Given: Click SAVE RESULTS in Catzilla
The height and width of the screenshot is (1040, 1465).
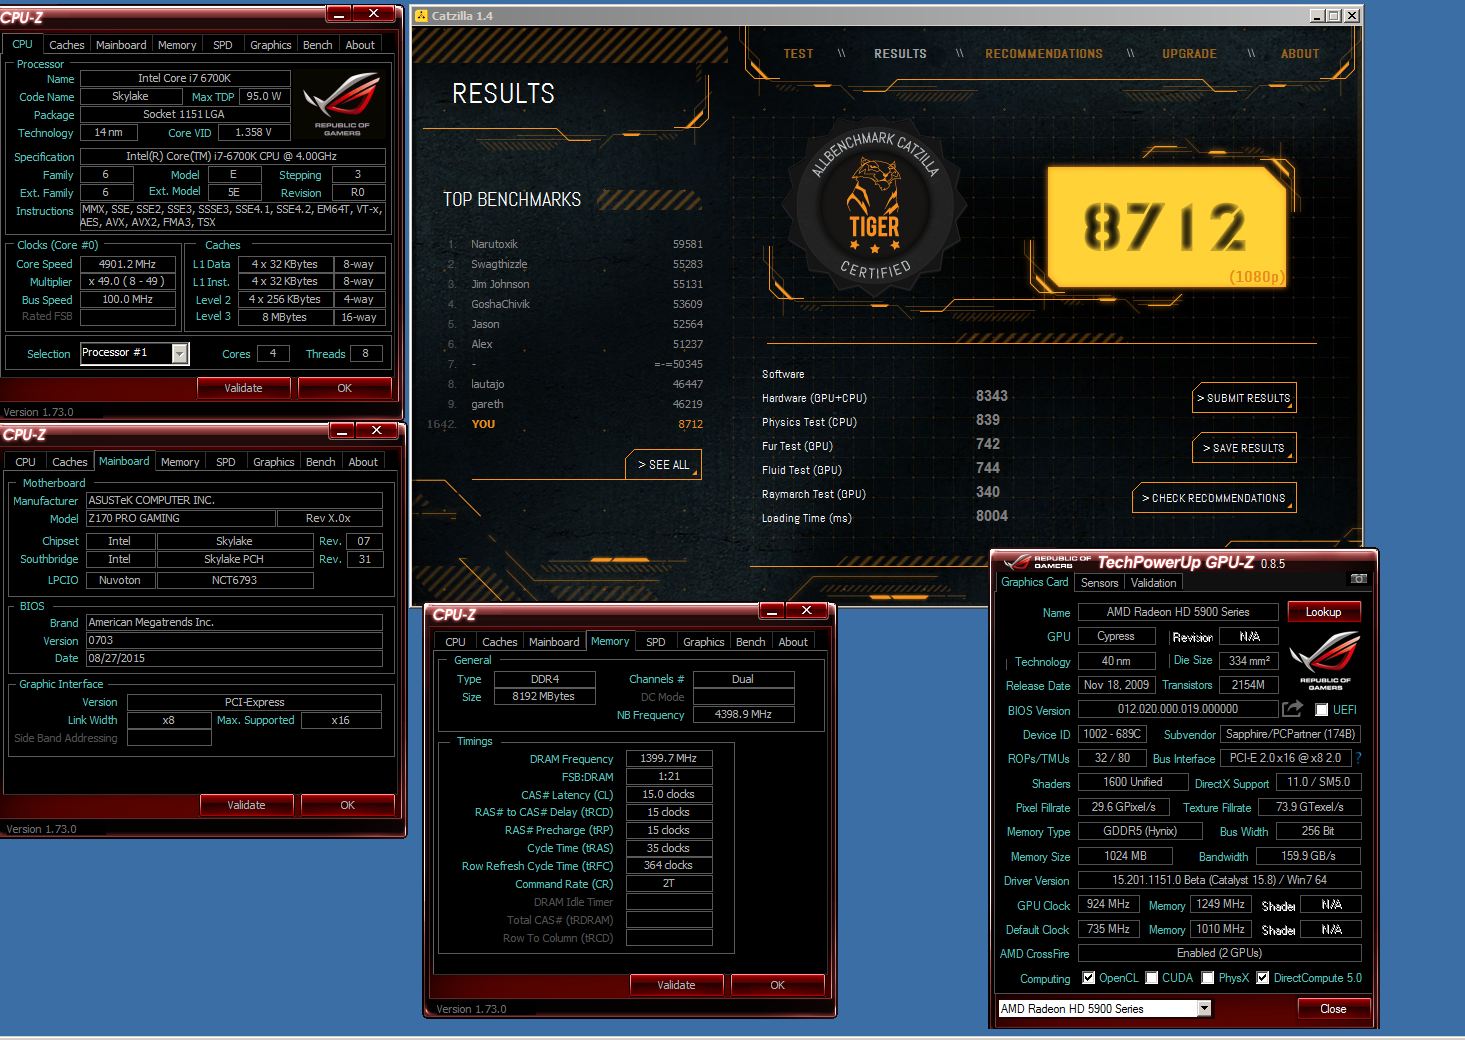Looking at the screenshot, I should click(1245, 448).
